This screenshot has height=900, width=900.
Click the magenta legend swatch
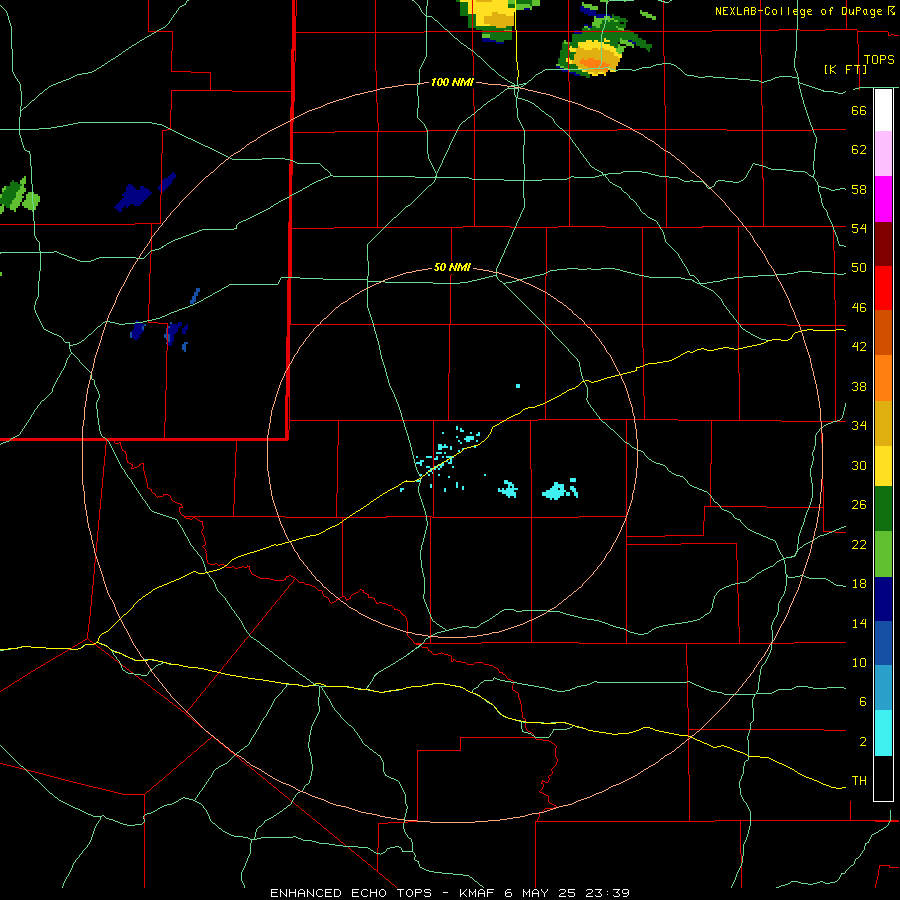click(883, 199)
